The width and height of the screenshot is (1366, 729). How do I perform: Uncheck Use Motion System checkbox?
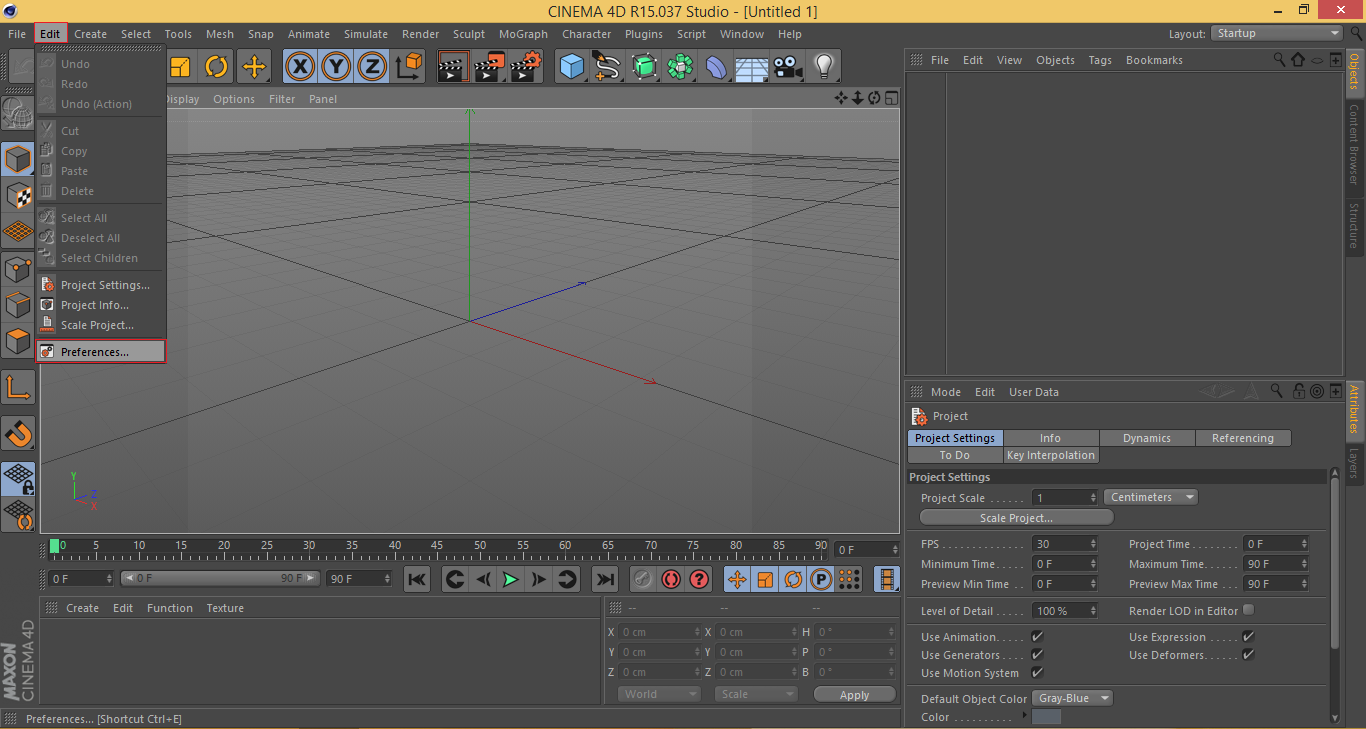1037,672
